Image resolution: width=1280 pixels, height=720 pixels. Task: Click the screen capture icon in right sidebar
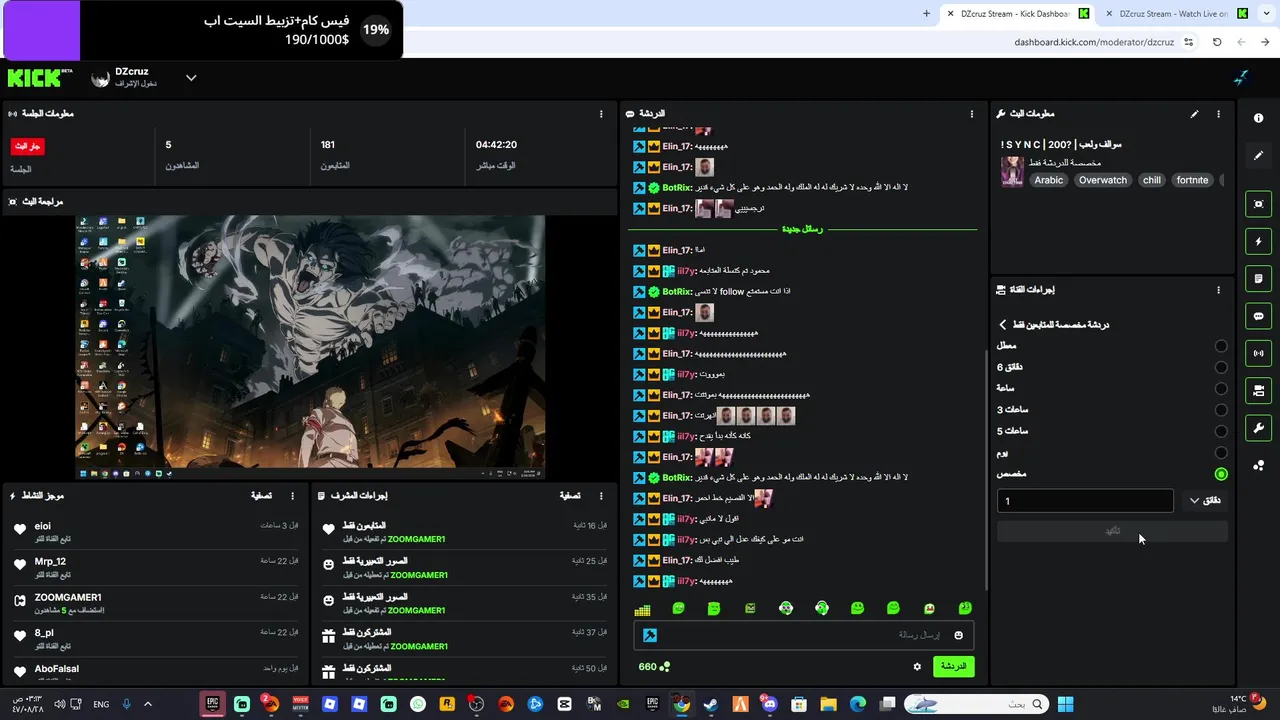1258,204
